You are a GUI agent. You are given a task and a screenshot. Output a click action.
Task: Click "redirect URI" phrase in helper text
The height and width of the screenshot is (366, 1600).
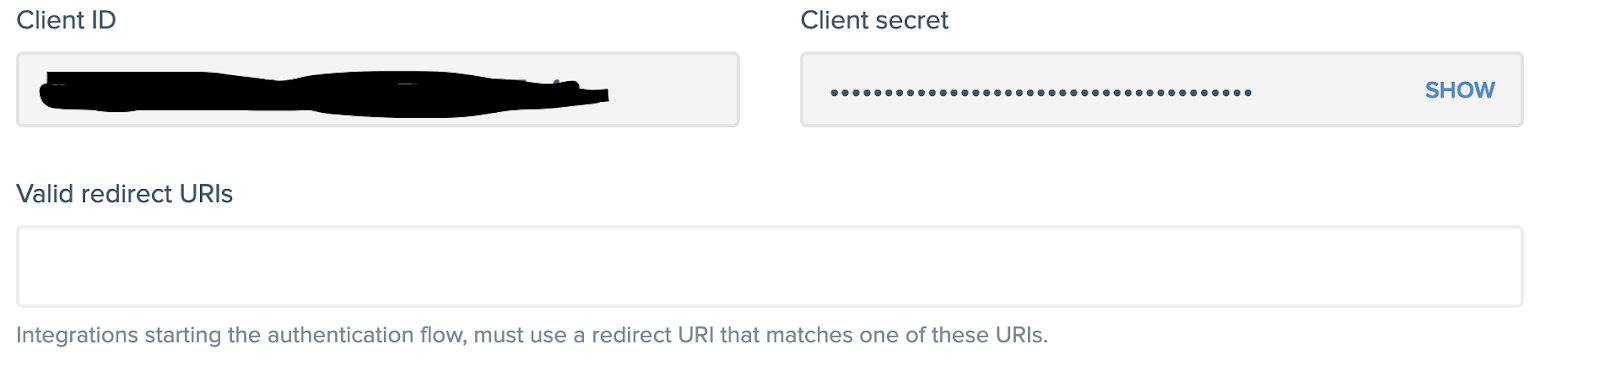pyautogui.click(x=652, y=335)
